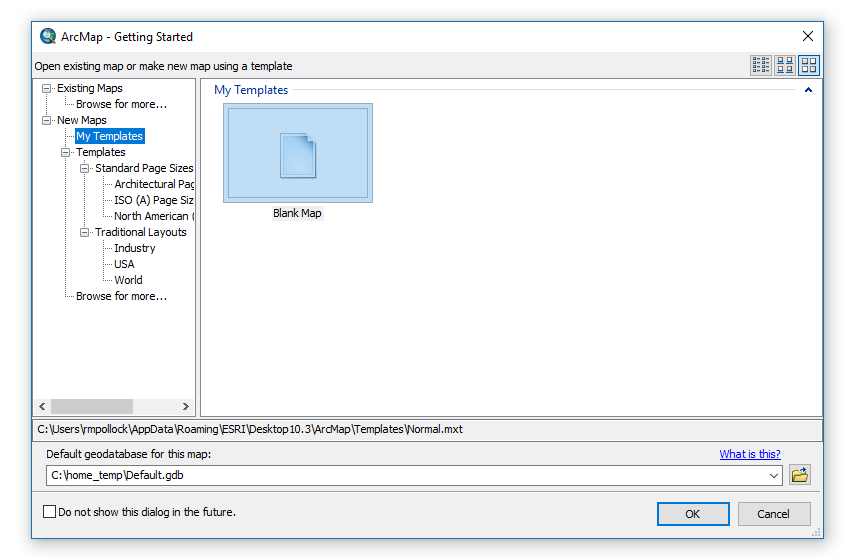Select the Industry layouts item
Viewport: 859px width, 558px height.
pyautogui.click(x=135, y=248)
